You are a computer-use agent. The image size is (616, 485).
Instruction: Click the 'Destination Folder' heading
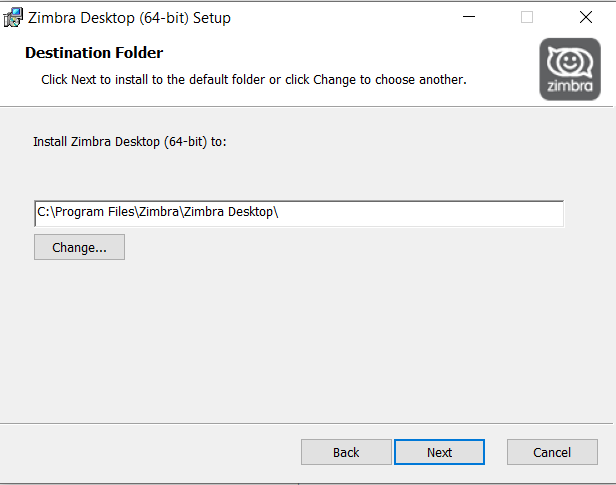94,53
